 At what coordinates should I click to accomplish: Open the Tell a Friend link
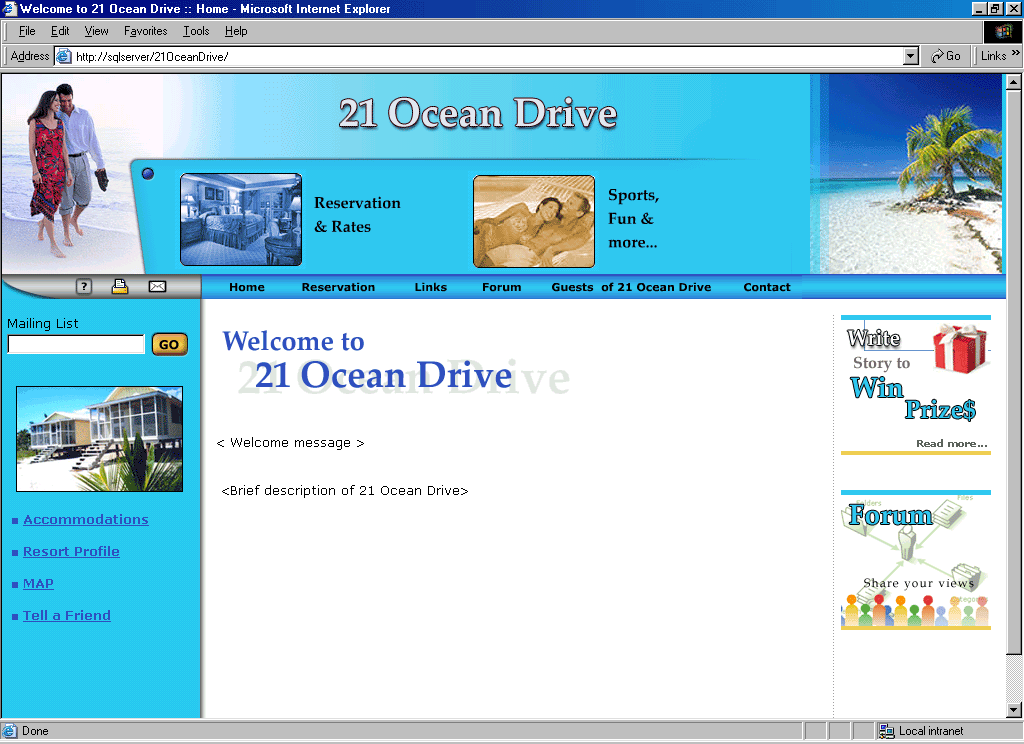pos(67,615)
